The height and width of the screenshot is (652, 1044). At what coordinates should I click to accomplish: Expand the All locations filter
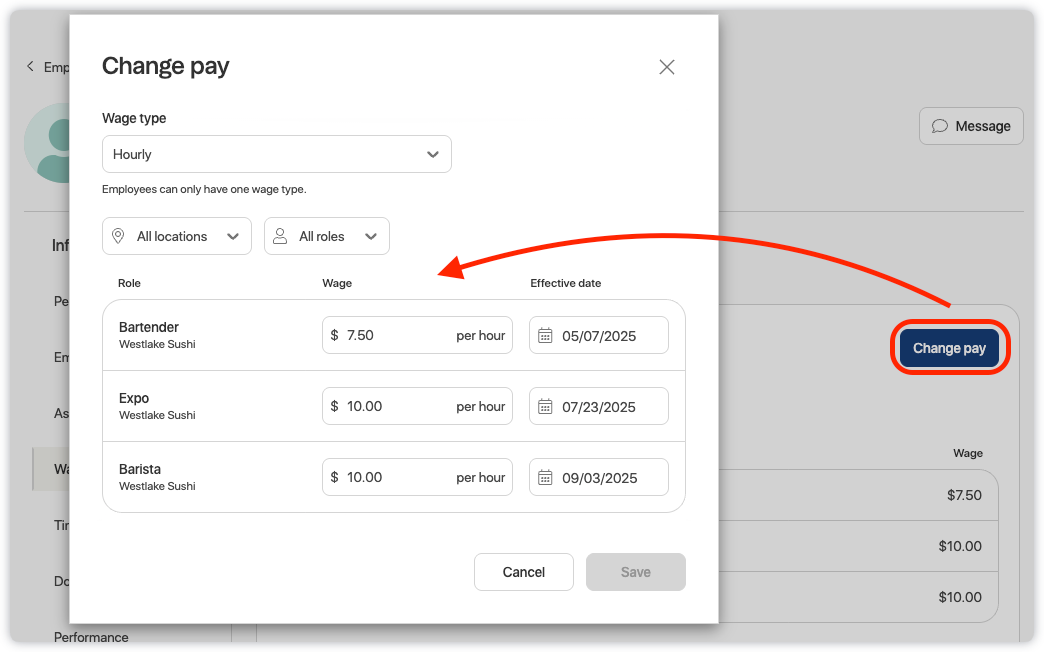177,236
